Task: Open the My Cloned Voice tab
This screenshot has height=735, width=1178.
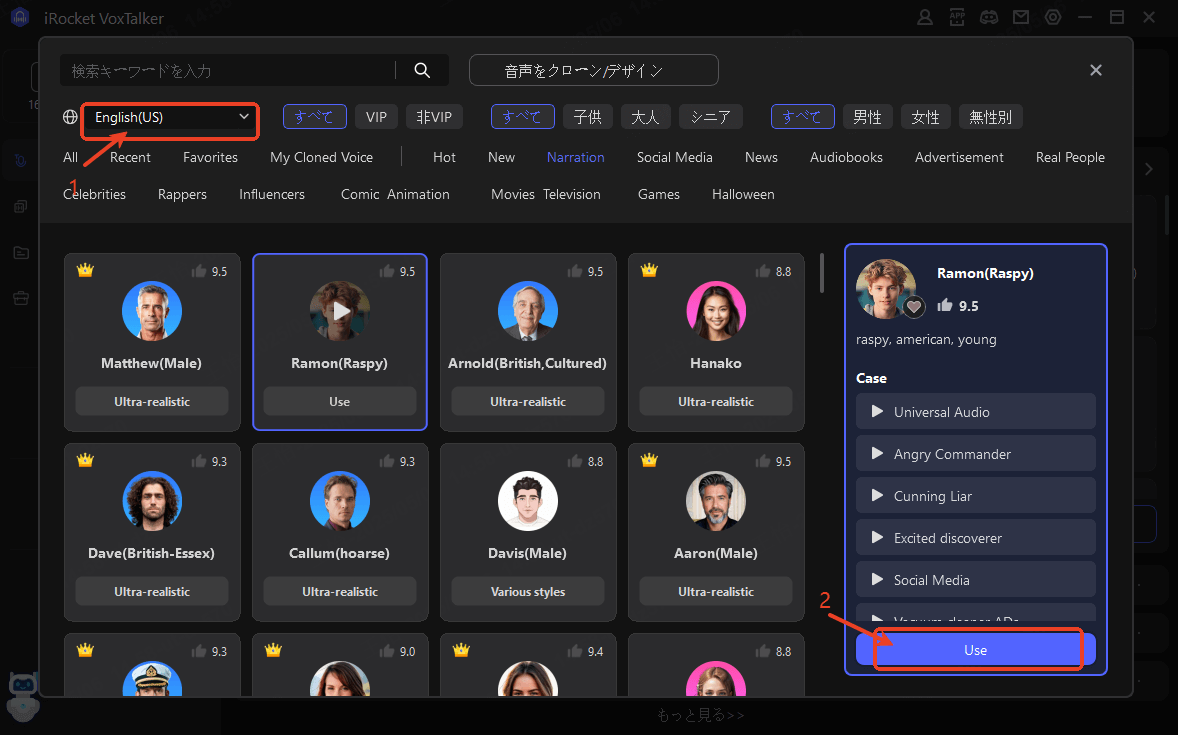Action: point(322,157)
